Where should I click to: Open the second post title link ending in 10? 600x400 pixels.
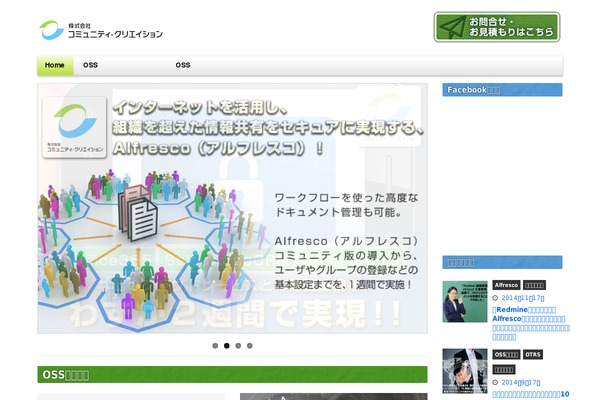click(530, 394)
